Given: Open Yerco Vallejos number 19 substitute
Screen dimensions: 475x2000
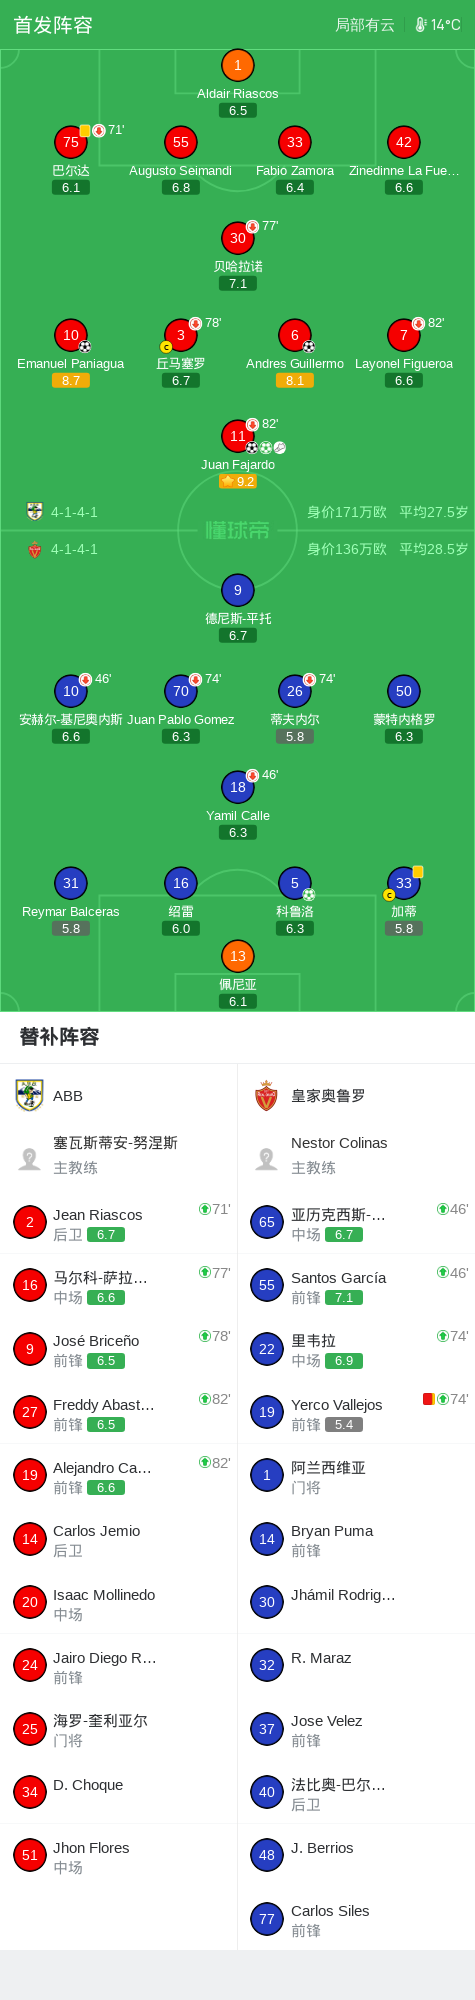Looking at the screenshot, I should click(x=356, y=1412).
